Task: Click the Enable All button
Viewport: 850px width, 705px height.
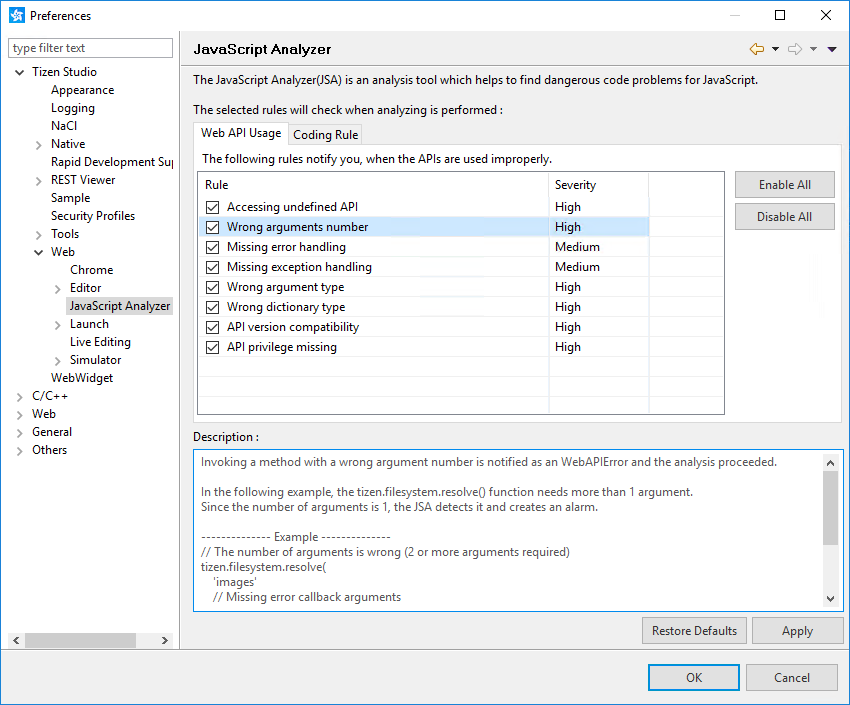Action: (784, 185)
